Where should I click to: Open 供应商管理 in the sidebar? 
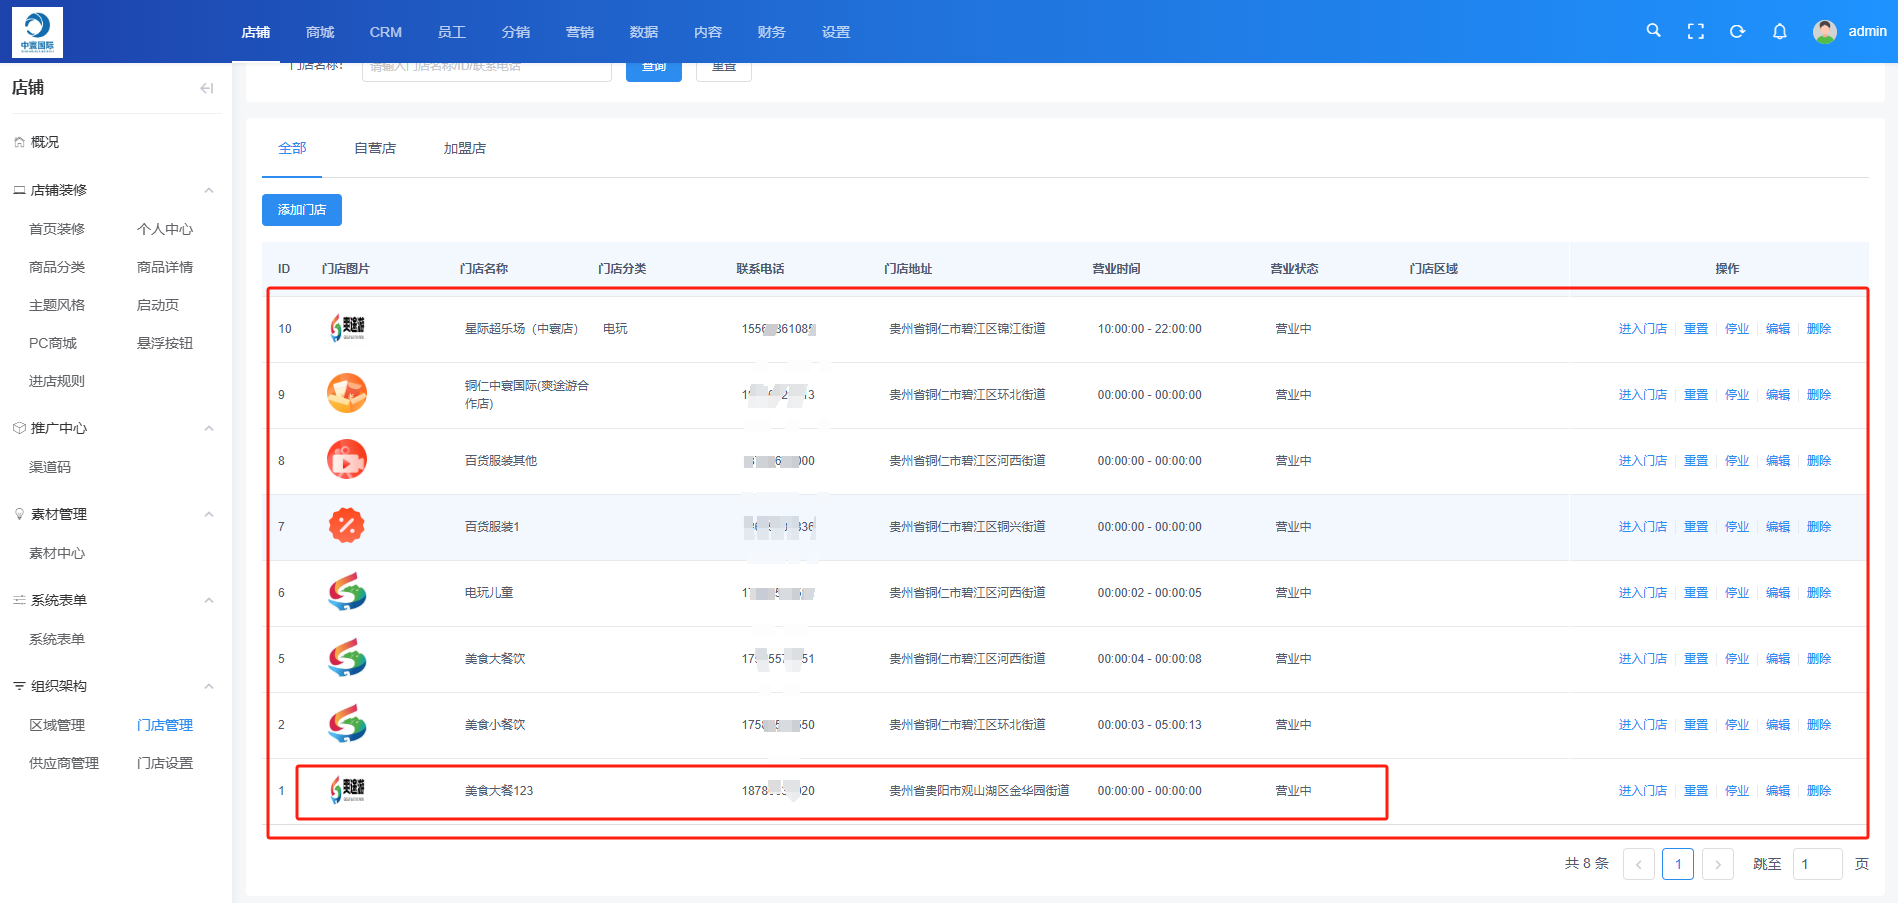click(x=64, y=763)
